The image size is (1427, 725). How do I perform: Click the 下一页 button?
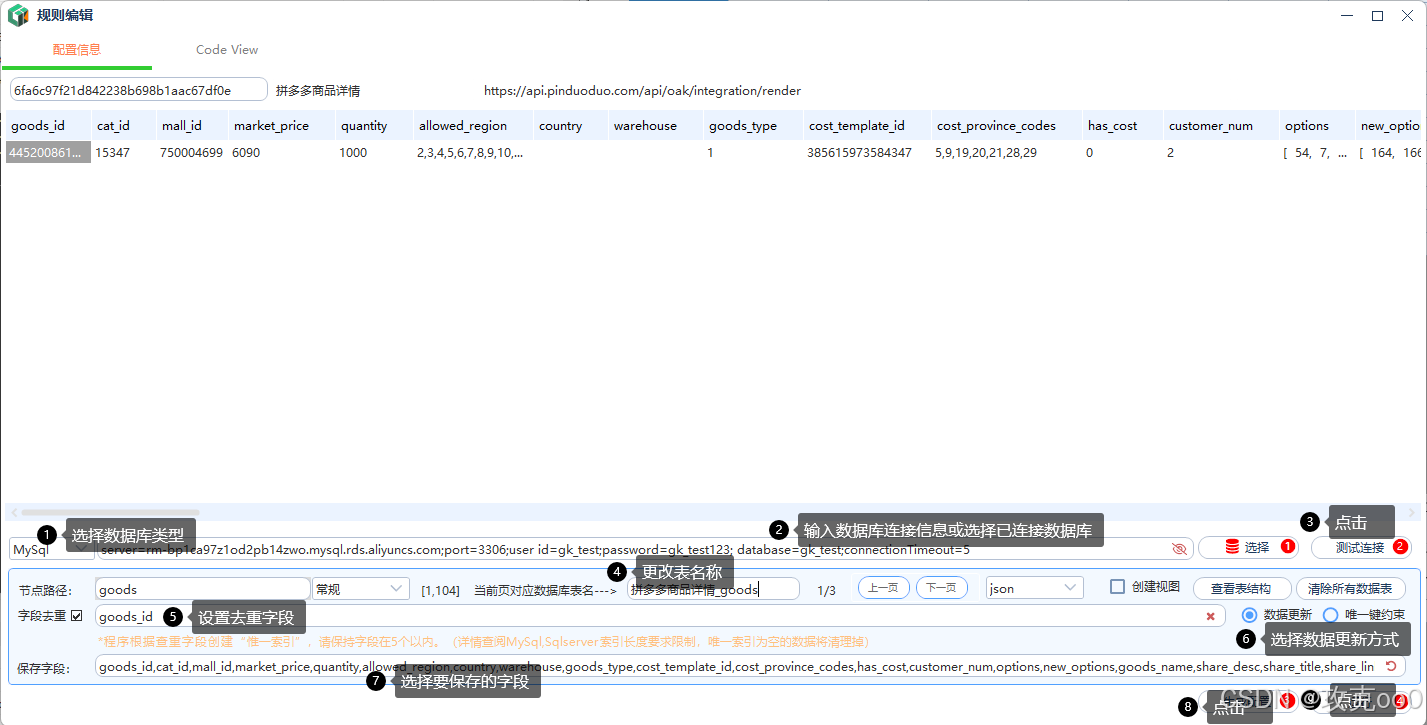coord(941,588)
